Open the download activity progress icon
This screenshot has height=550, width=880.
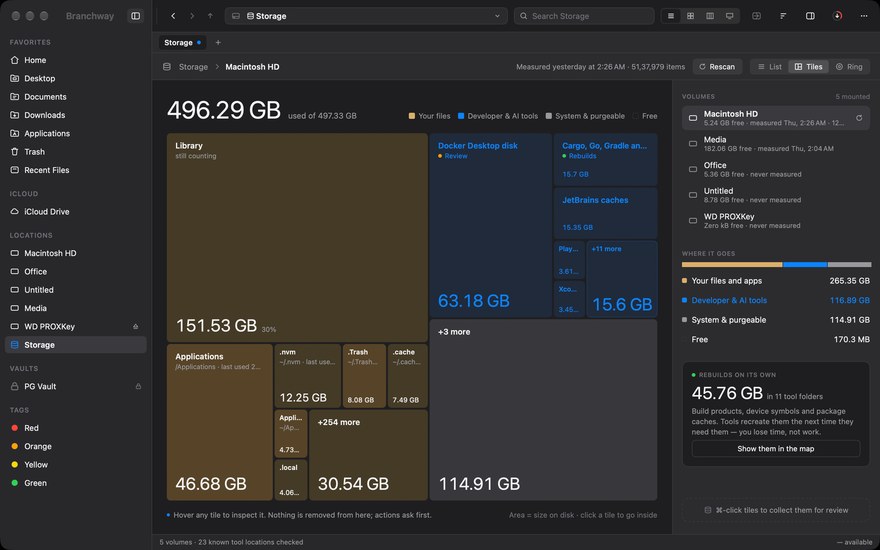click(837, 16)
